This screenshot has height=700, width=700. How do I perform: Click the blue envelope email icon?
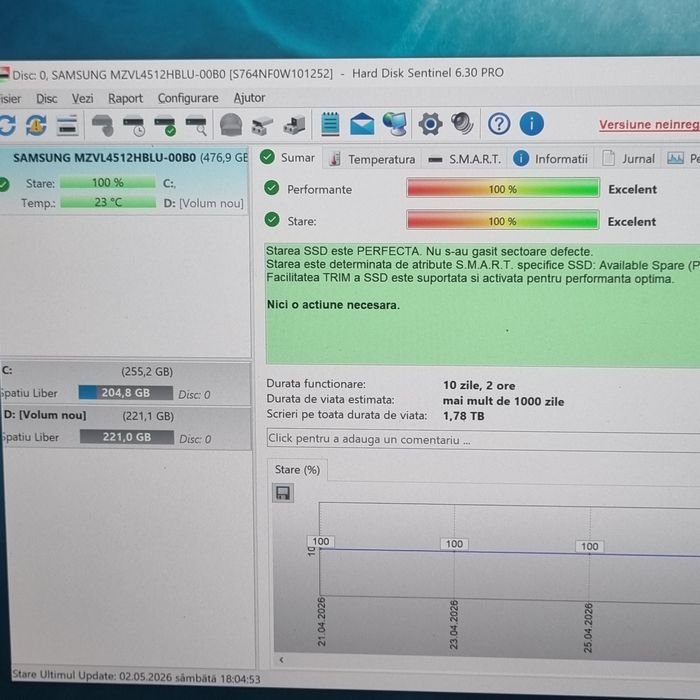362,124
